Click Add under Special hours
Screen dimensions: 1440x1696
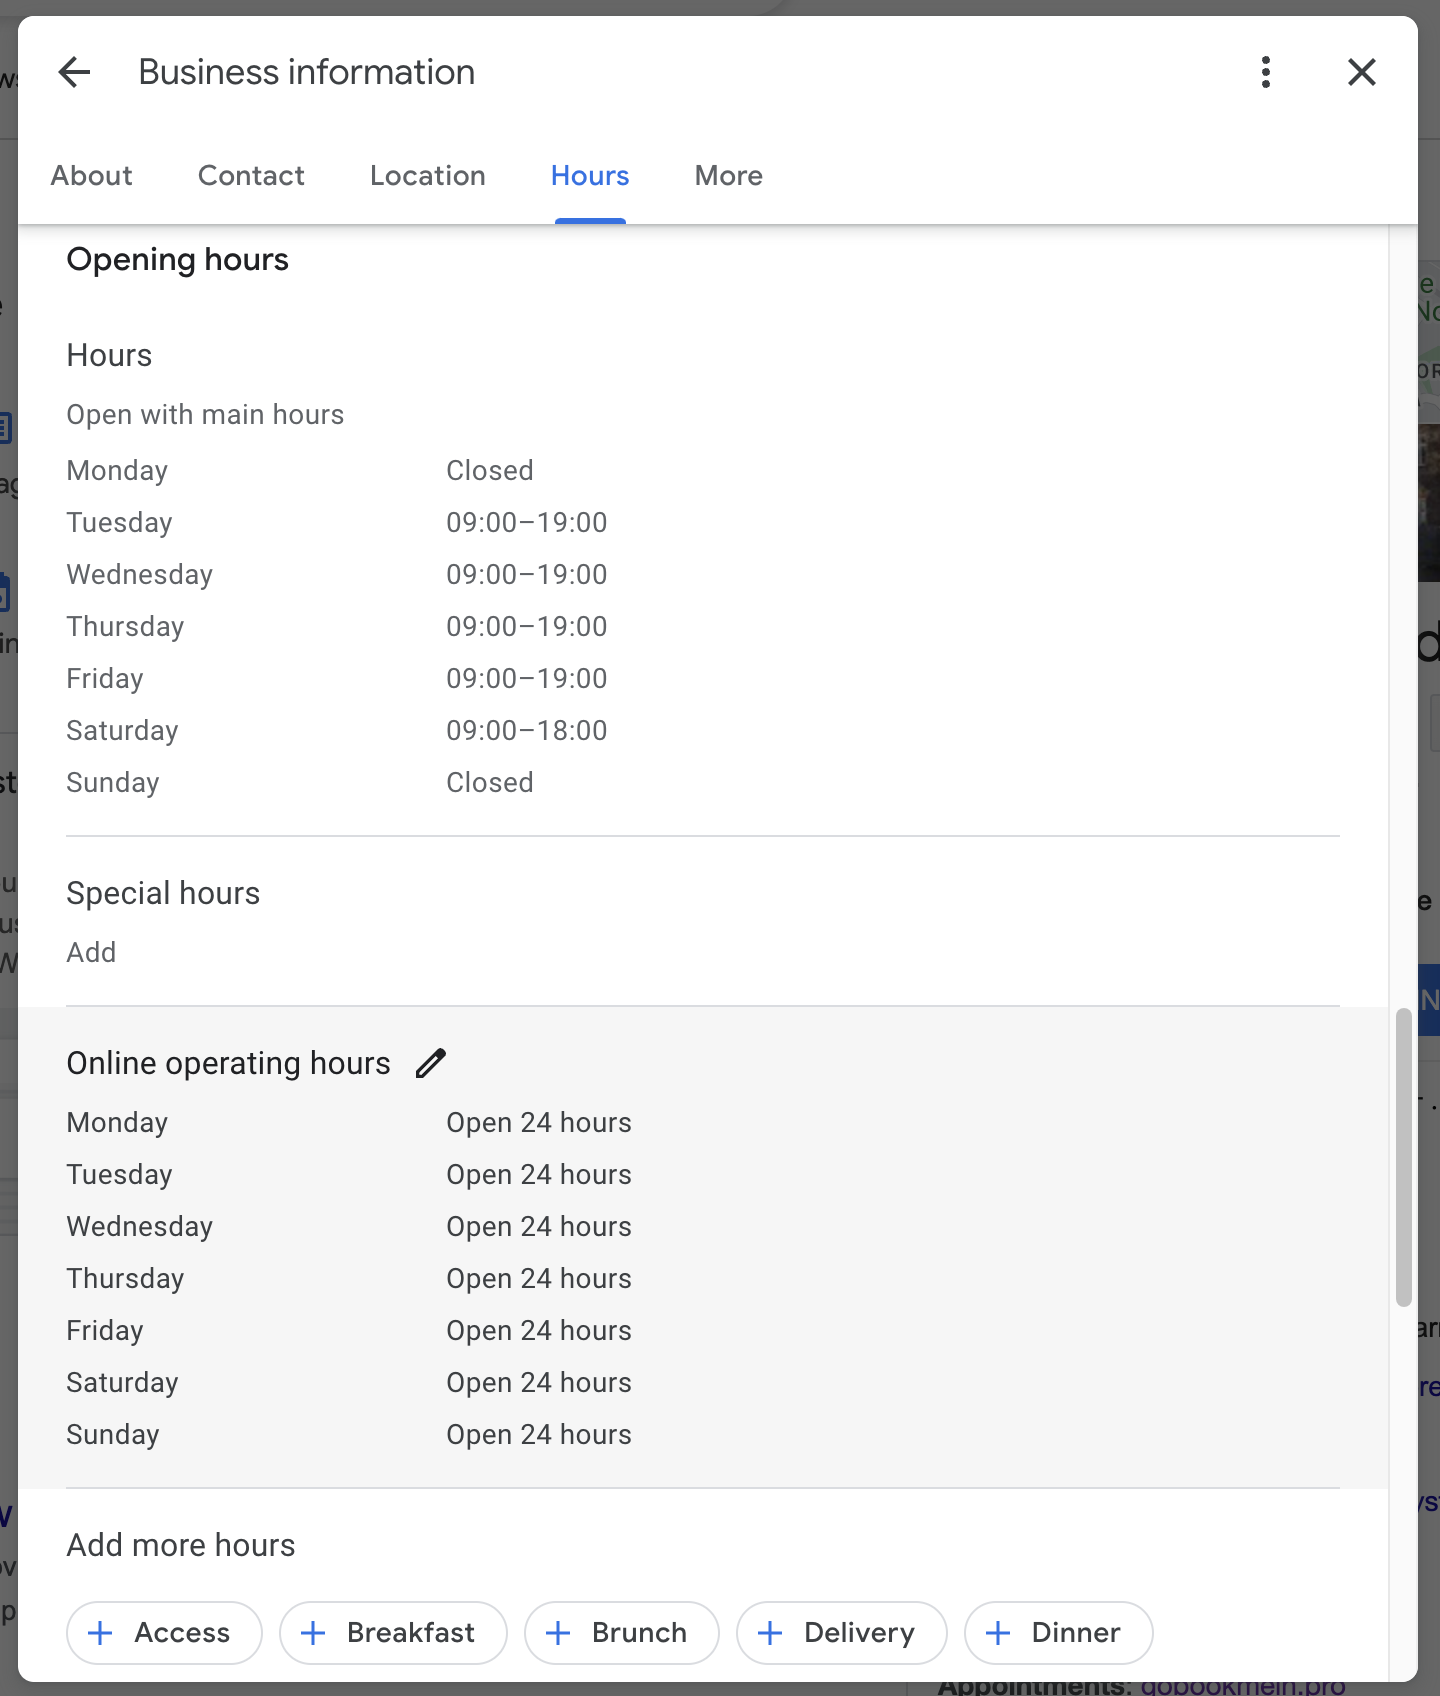91,952
